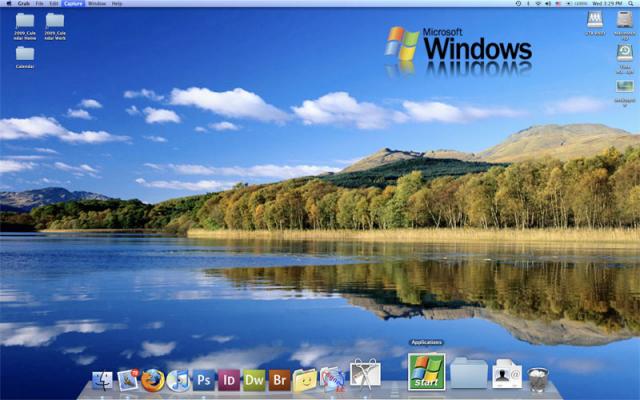Open the Help menu
Screen dimensions: 640x400
pos(117,3)
